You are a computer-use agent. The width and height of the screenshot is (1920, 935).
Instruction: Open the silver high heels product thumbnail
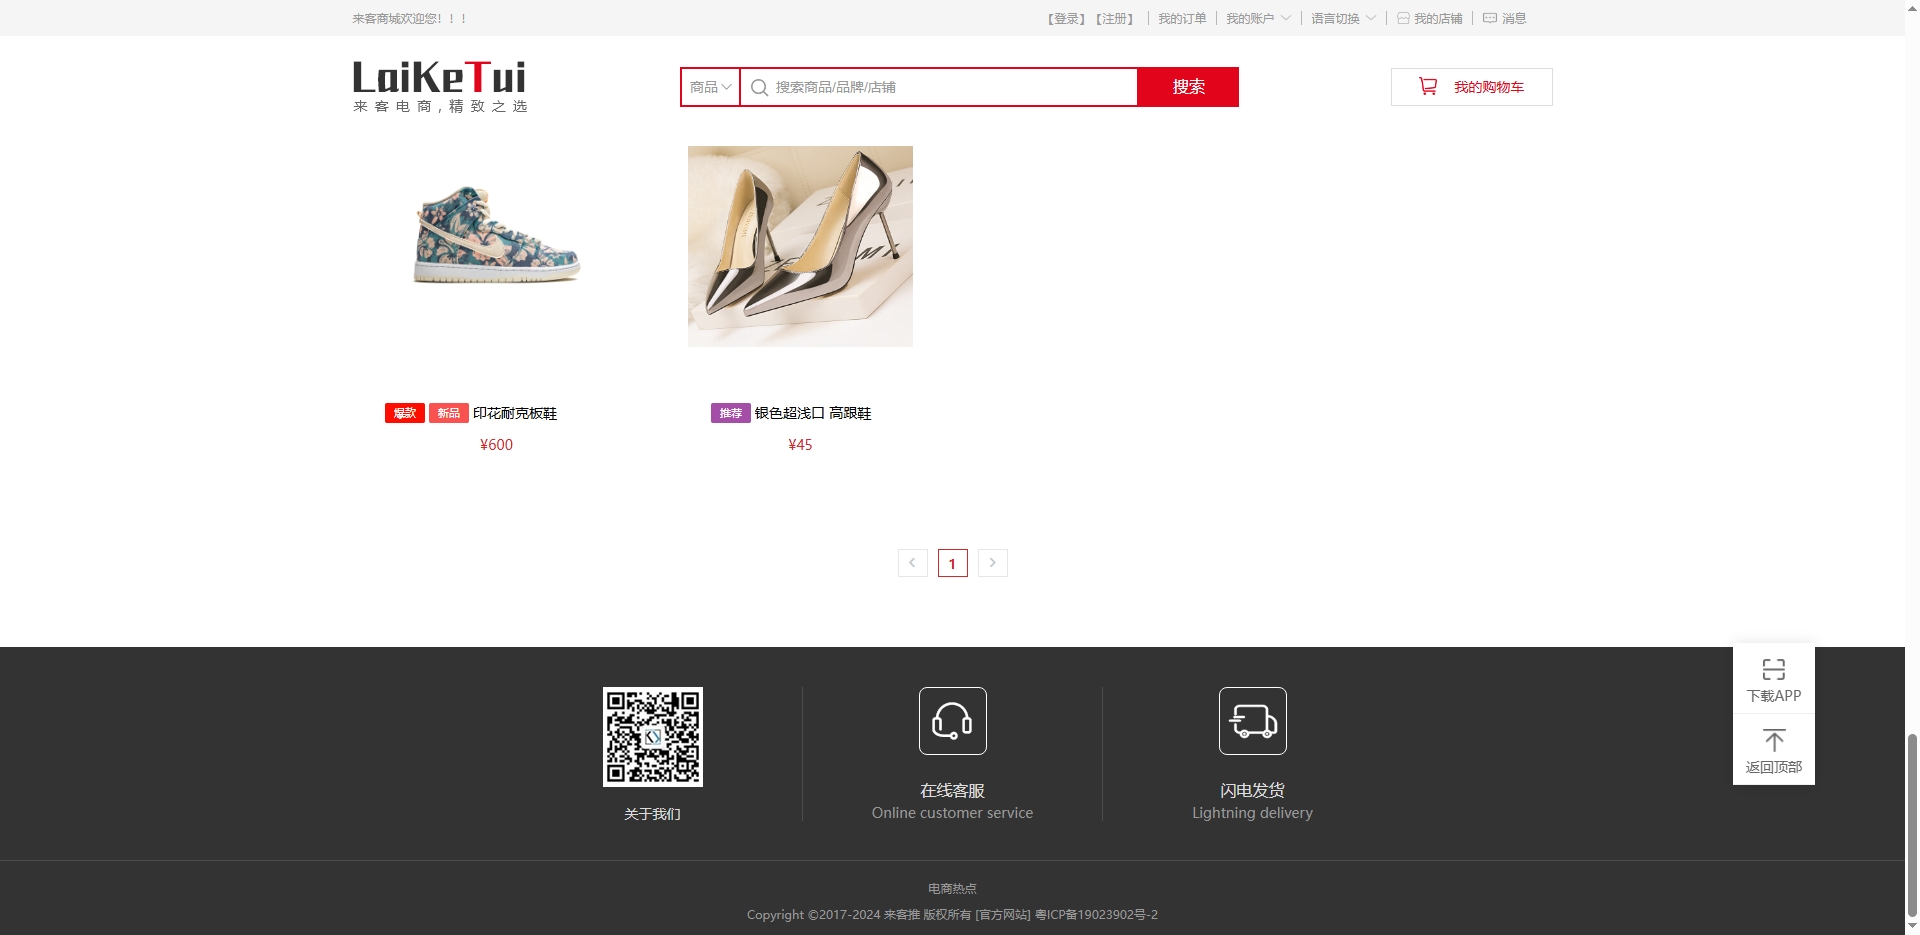[800, 247]
